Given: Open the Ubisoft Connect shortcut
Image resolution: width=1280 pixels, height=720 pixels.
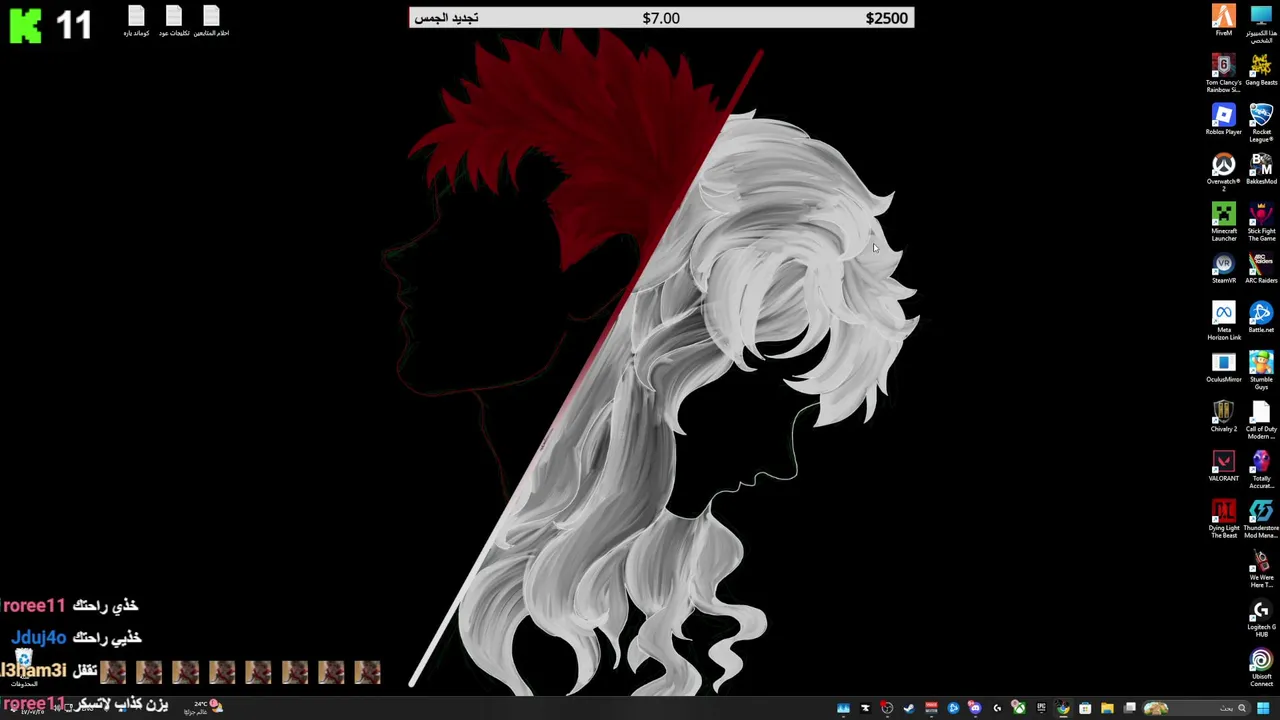Looking at the screenshot, I should pos(1261,667).
